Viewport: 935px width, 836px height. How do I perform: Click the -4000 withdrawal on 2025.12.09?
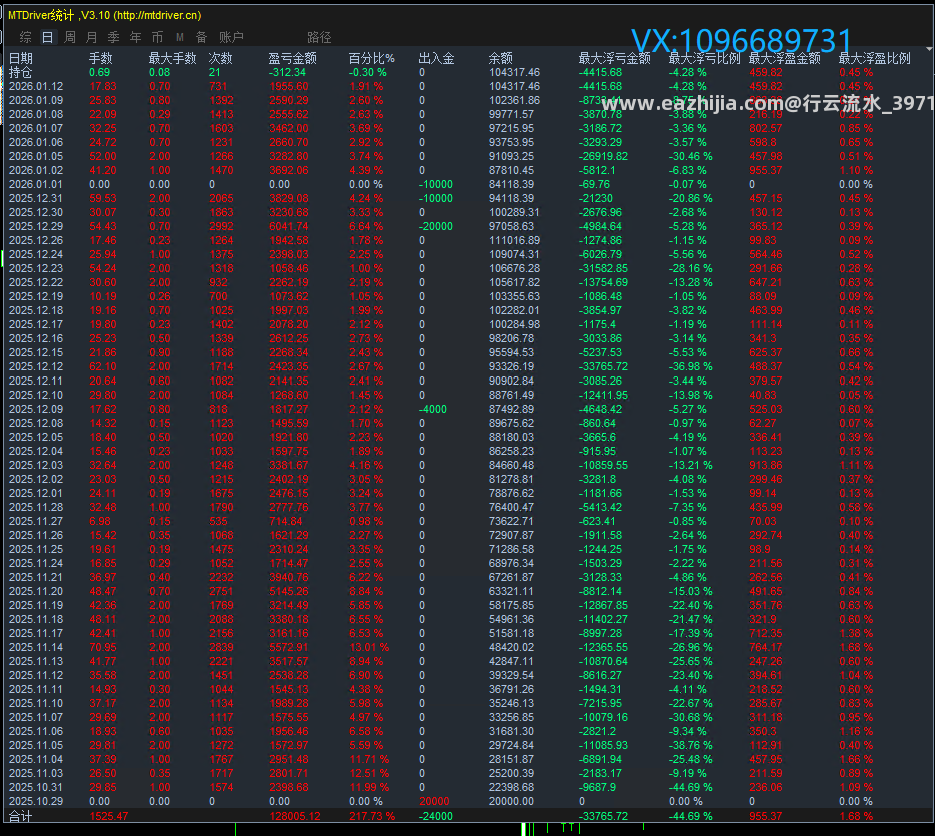coord(432,409)
